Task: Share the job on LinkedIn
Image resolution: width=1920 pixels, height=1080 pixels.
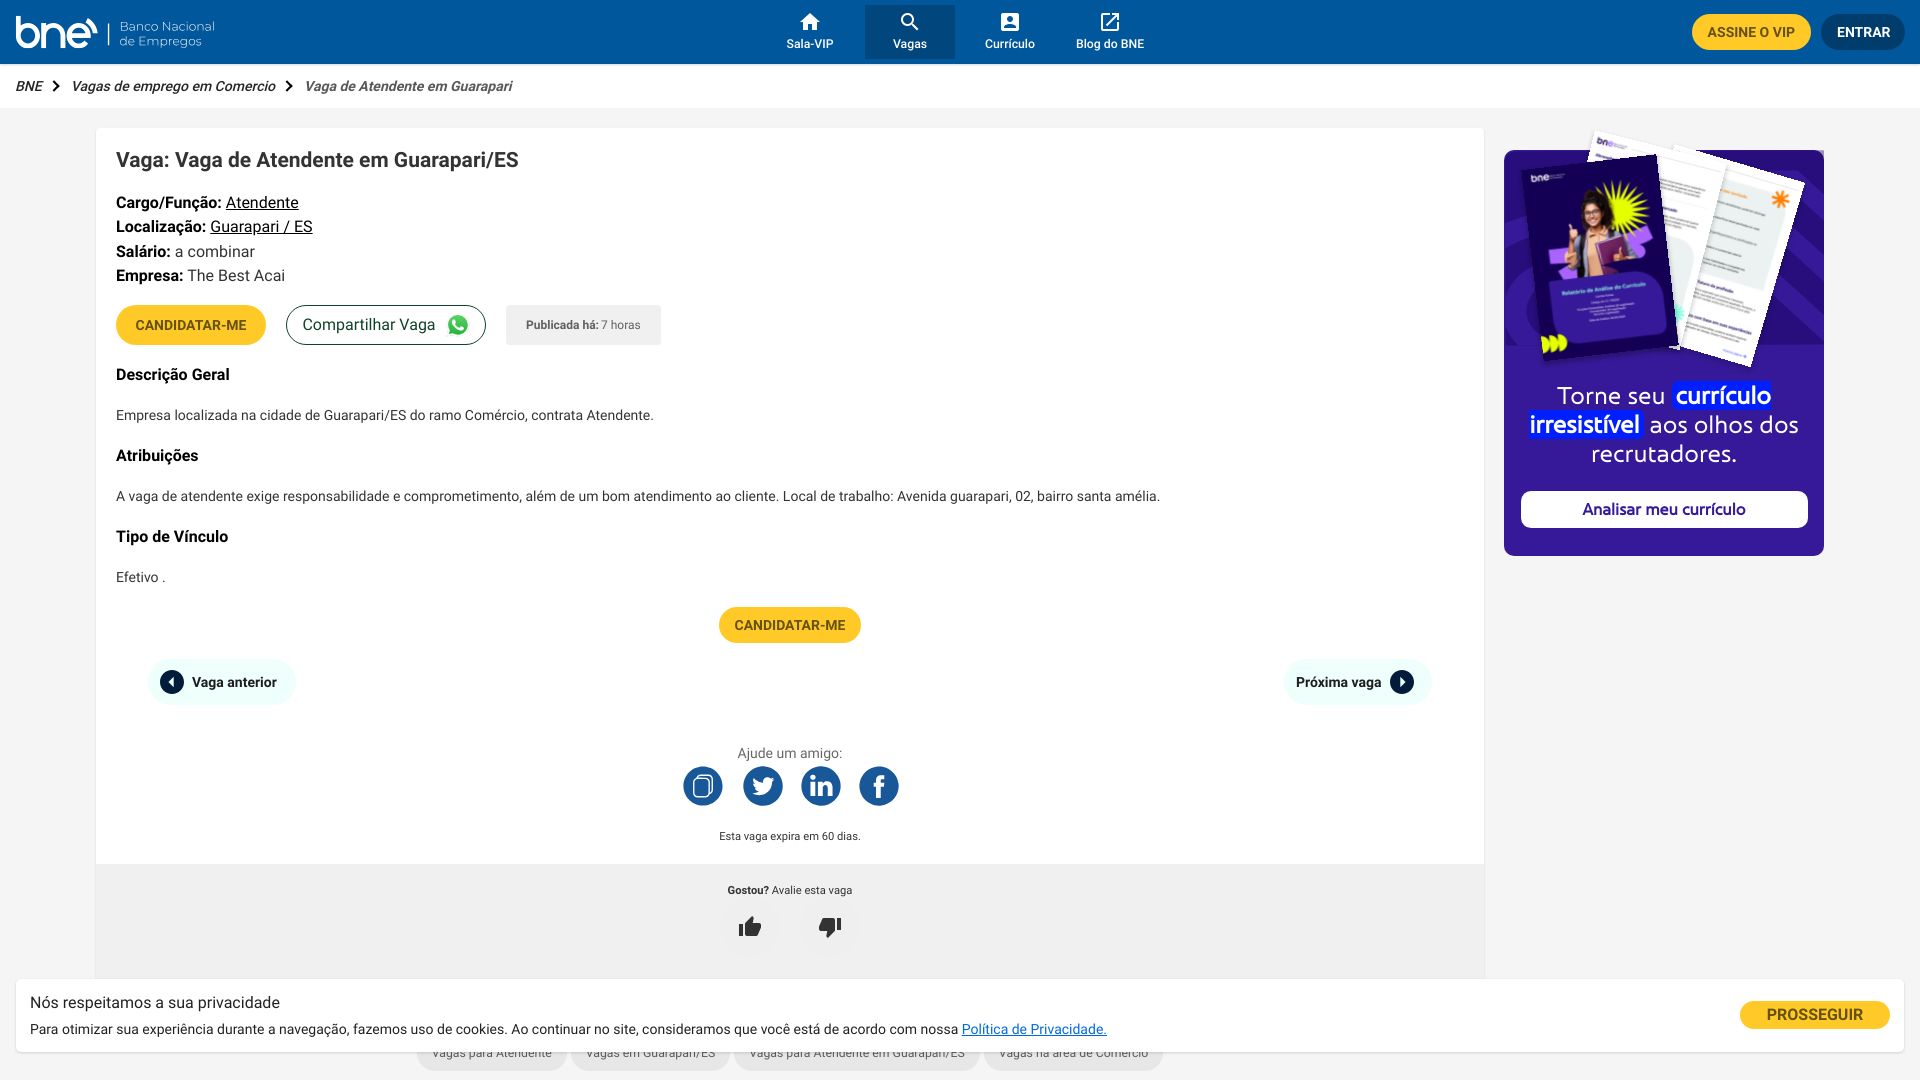Action: [821, 786]
